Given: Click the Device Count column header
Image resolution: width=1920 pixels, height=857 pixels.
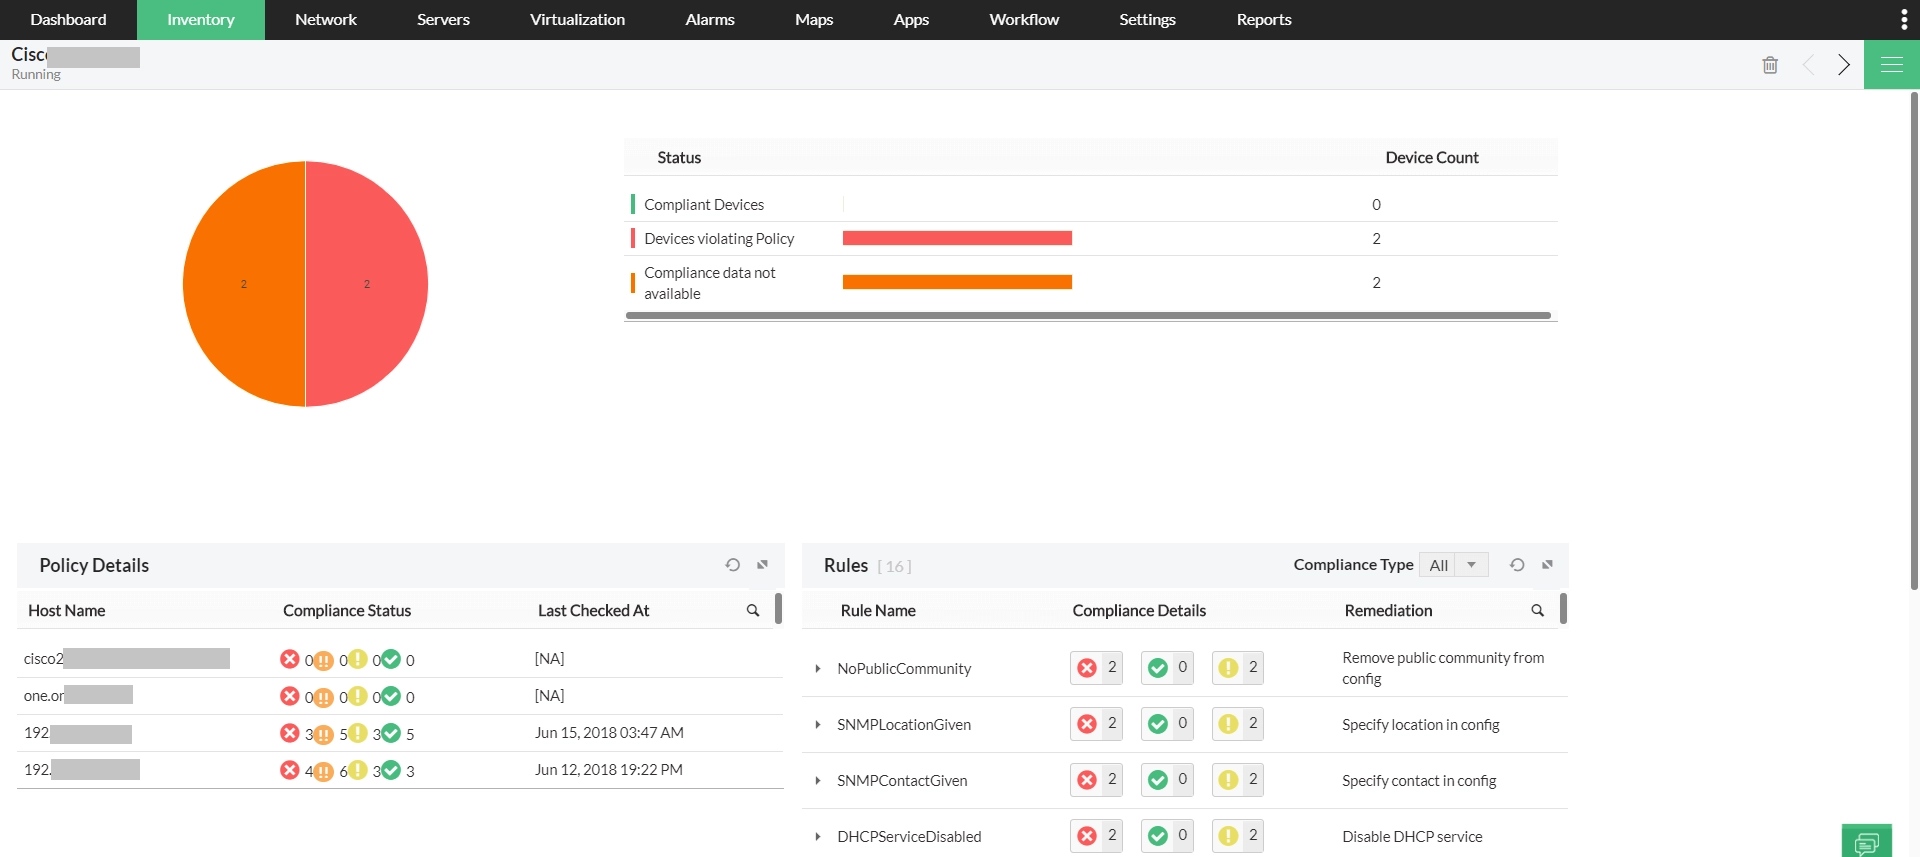Looking at the screenshot, I should tap(1432, 158).
